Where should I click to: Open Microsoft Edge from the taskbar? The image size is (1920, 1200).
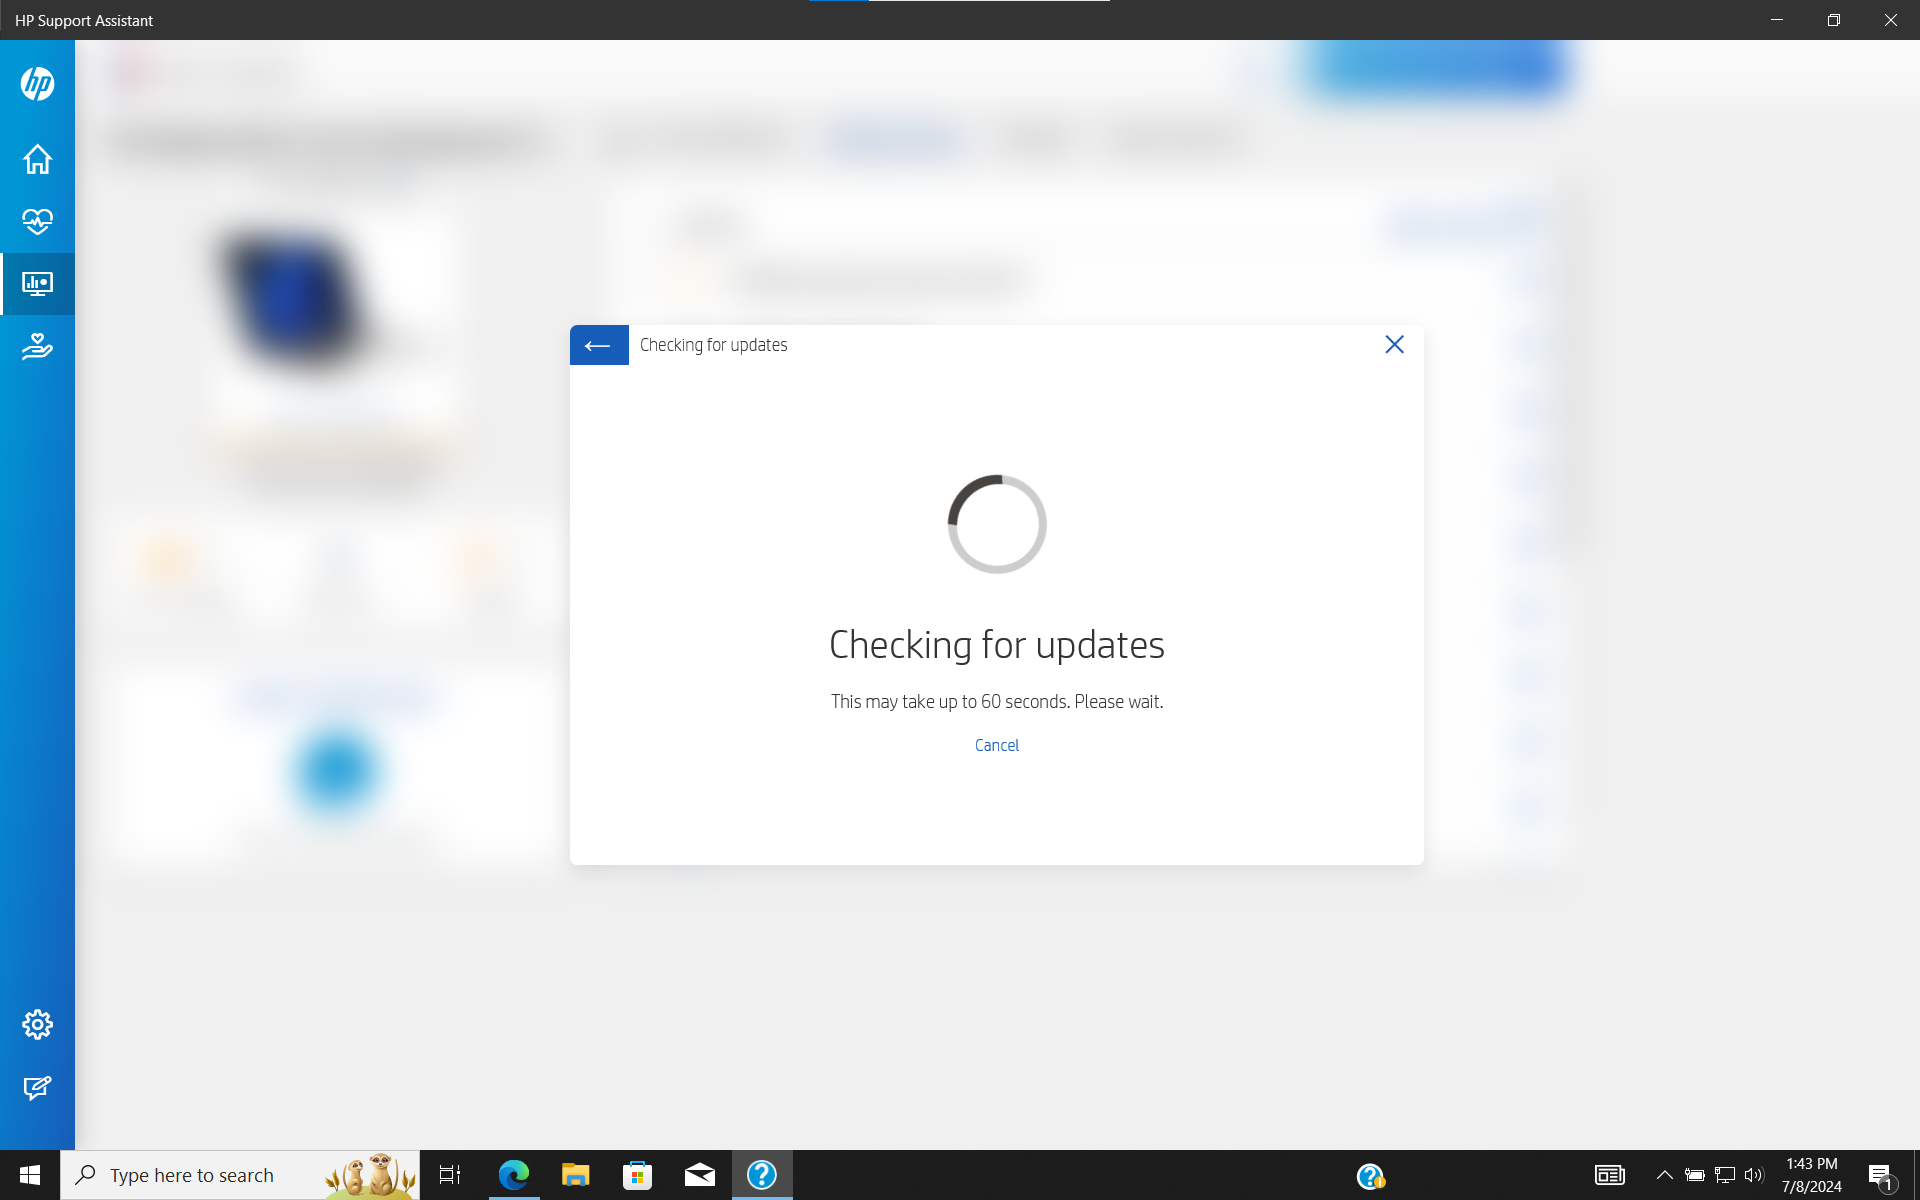click(513, 1175)
